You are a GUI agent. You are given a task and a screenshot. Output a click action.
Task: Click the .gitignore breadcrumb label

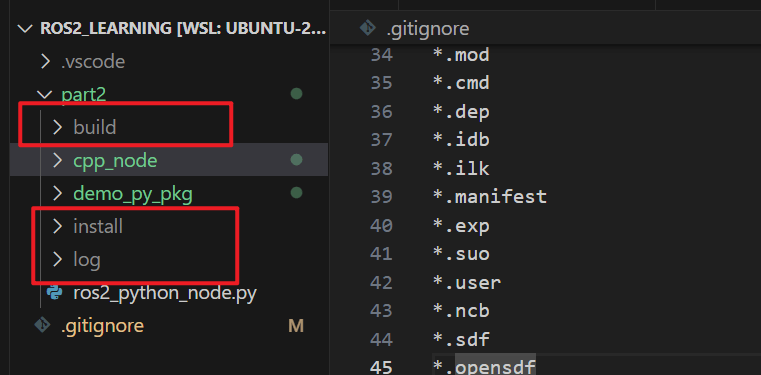pyautogui.click(x=428, y=29)
